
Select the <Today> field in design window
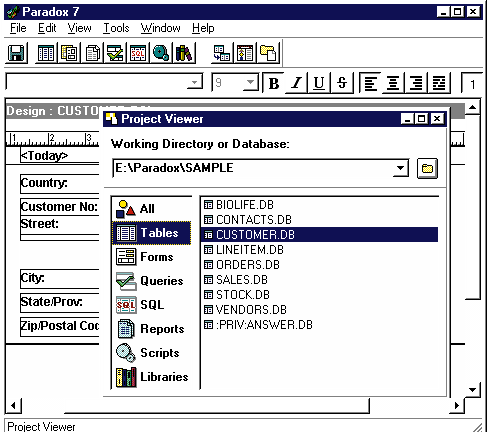tap(60, 156)
